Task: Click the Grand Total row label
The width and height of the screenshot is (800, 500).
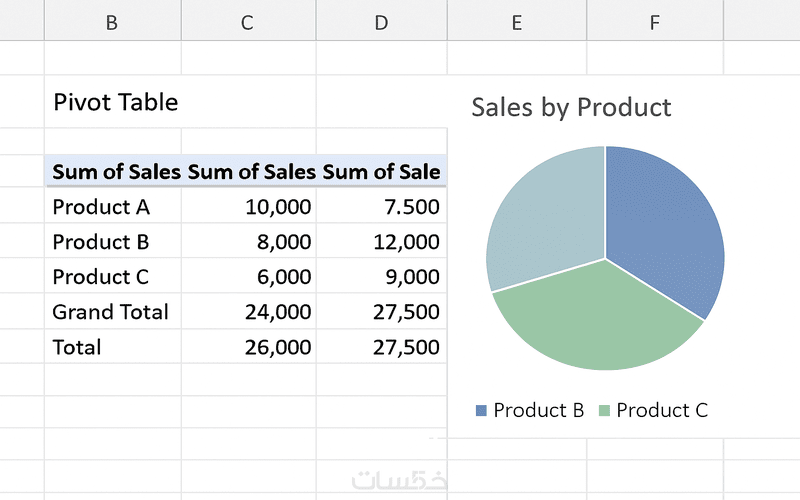Action: 110,312
